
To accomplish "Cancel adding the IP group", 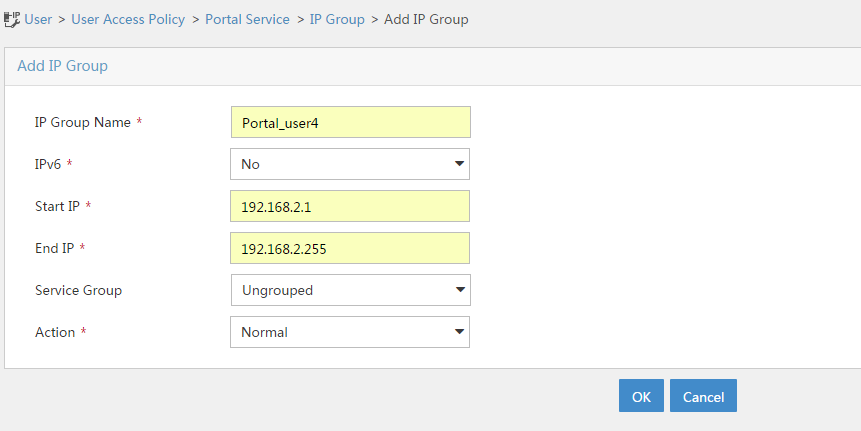I will [x=703, y=395].
